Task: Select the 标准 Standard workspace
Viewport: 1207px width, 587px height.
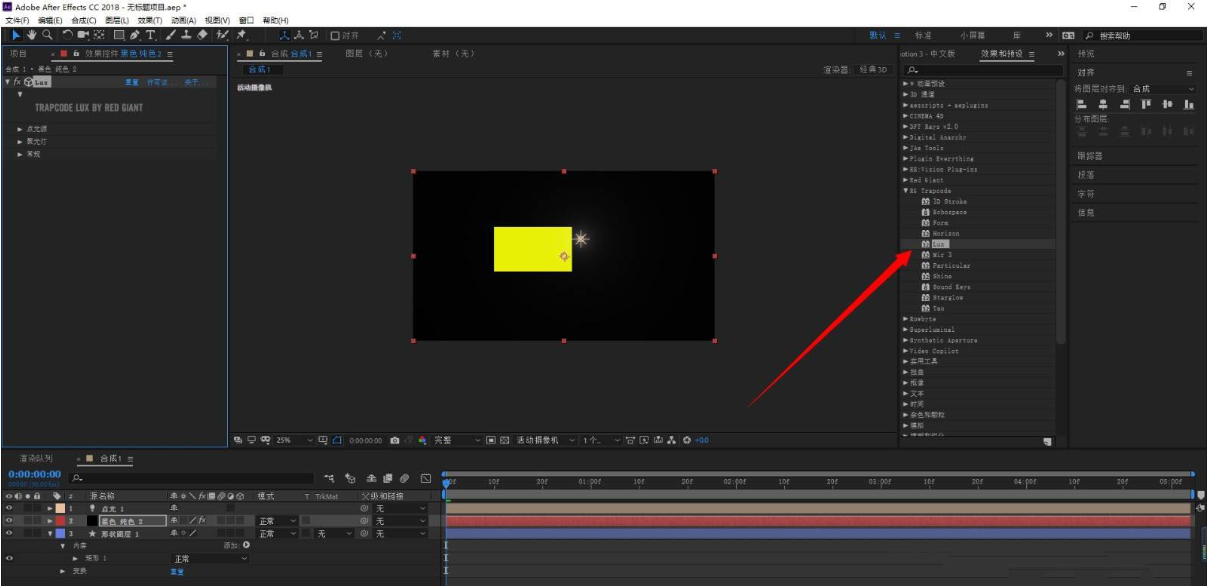Action: (922, 35)
